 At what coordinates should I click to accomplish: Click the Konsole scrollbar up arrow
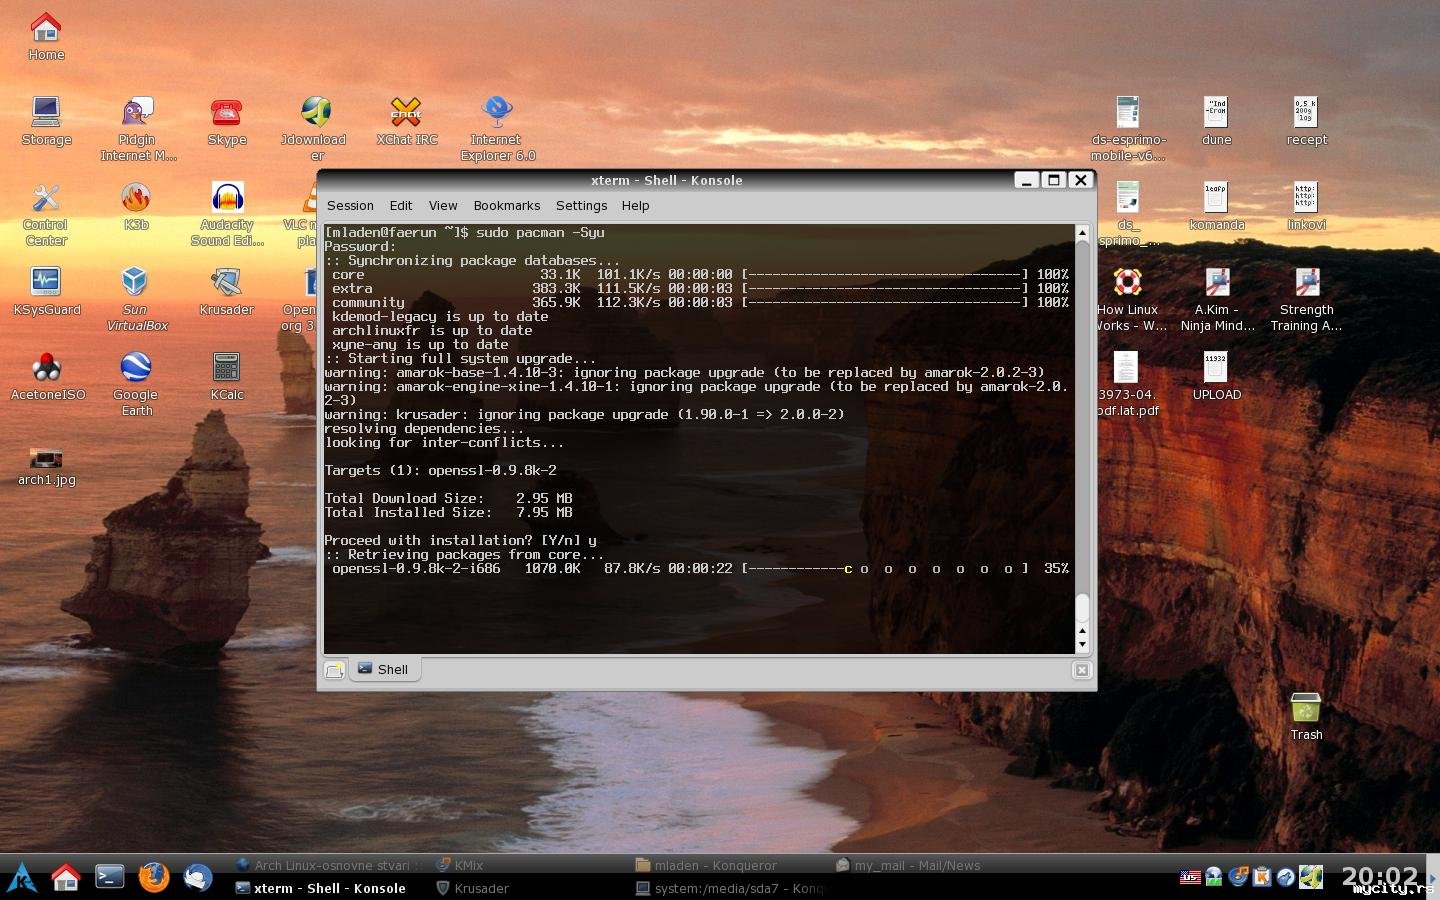click(1081, 233)
